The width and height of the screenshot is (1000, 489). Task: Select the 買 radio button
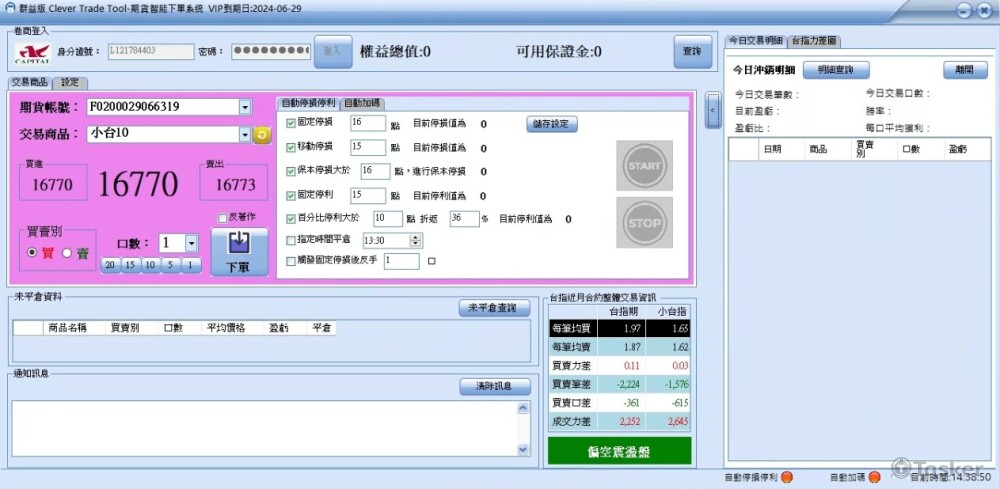pyautogui.click(x=31, y=253)
